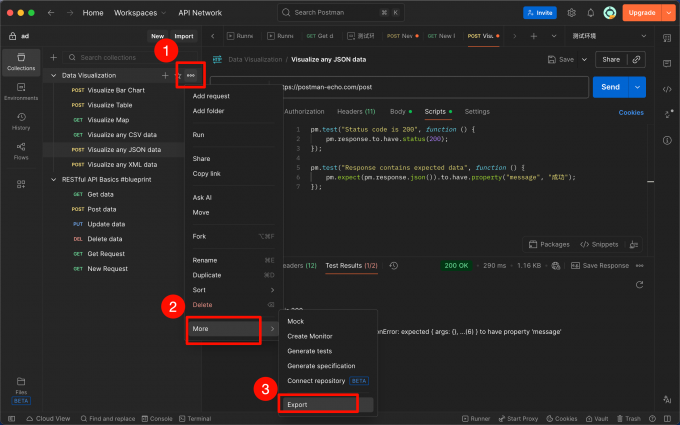Click the Import button
Viewport: 680px width, 425px height.
click(184, 36)
